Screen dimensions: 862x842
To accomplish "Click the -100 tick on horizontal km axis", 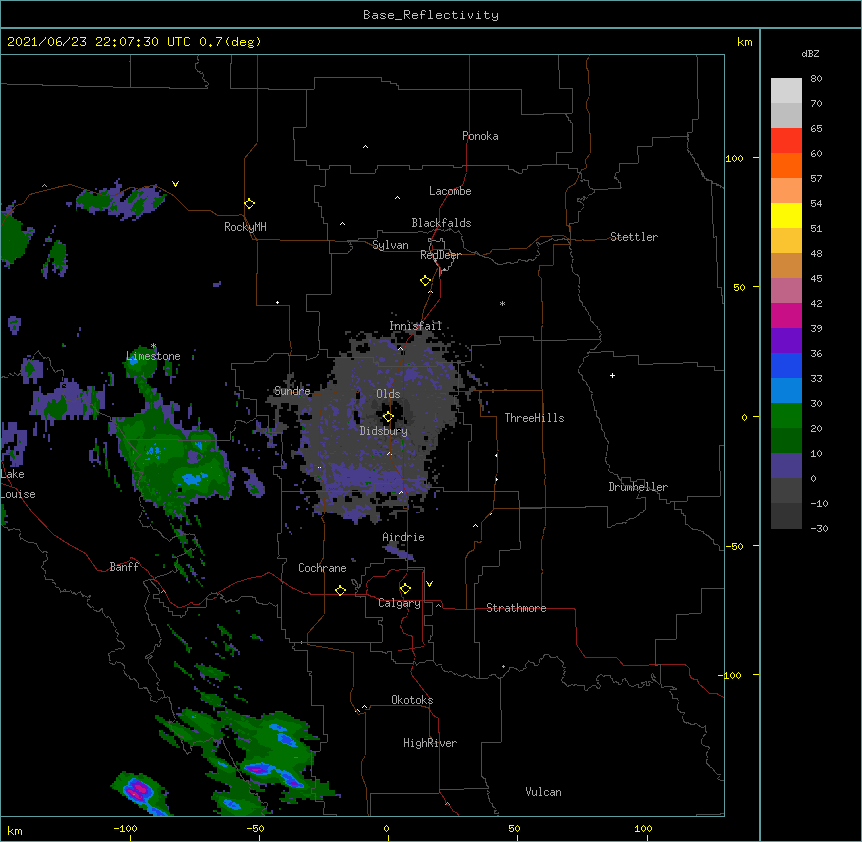I will click(125, 828).
